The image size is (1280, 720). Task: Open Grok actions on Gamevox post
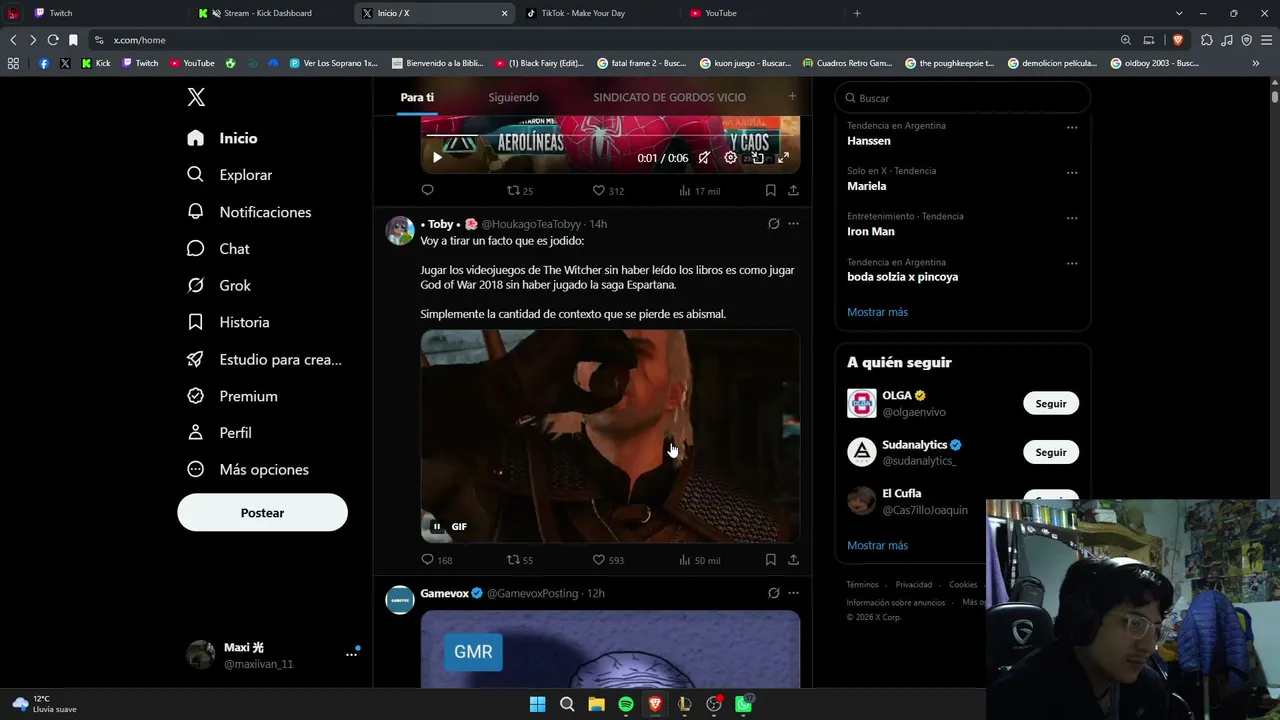pos(773,593)
